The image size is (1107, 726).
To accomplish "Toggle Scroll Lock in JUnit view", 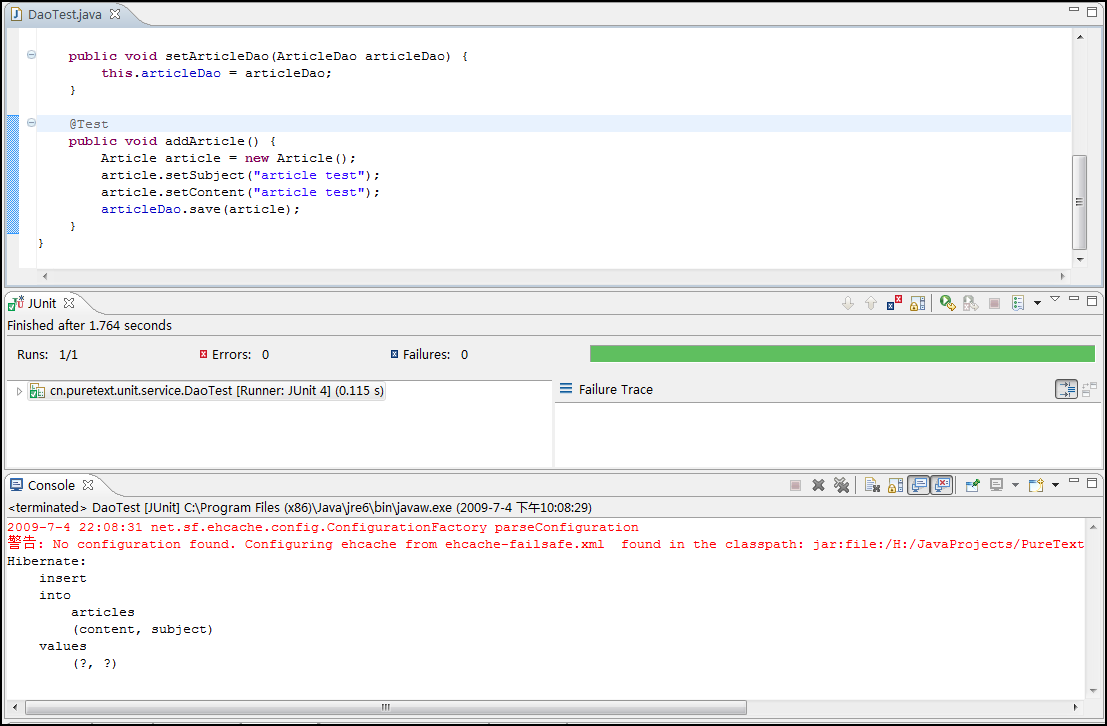I will (917, 303).
